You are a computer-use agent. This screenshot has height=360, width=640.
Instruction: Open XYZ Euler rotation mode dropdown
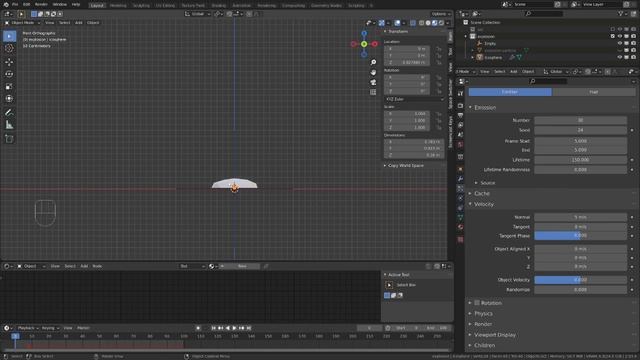click(414, 99)
